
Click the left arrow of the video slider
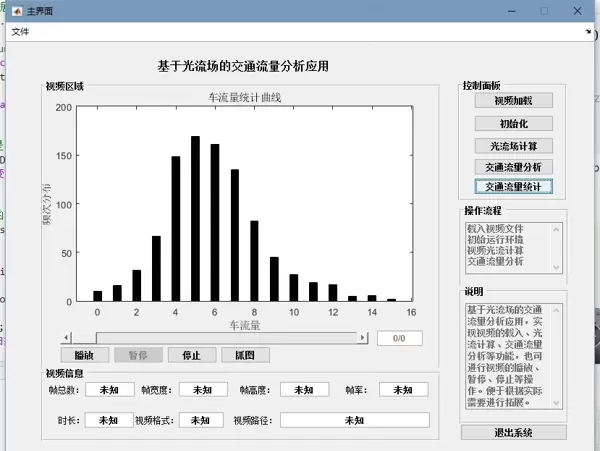coord(67,337)
